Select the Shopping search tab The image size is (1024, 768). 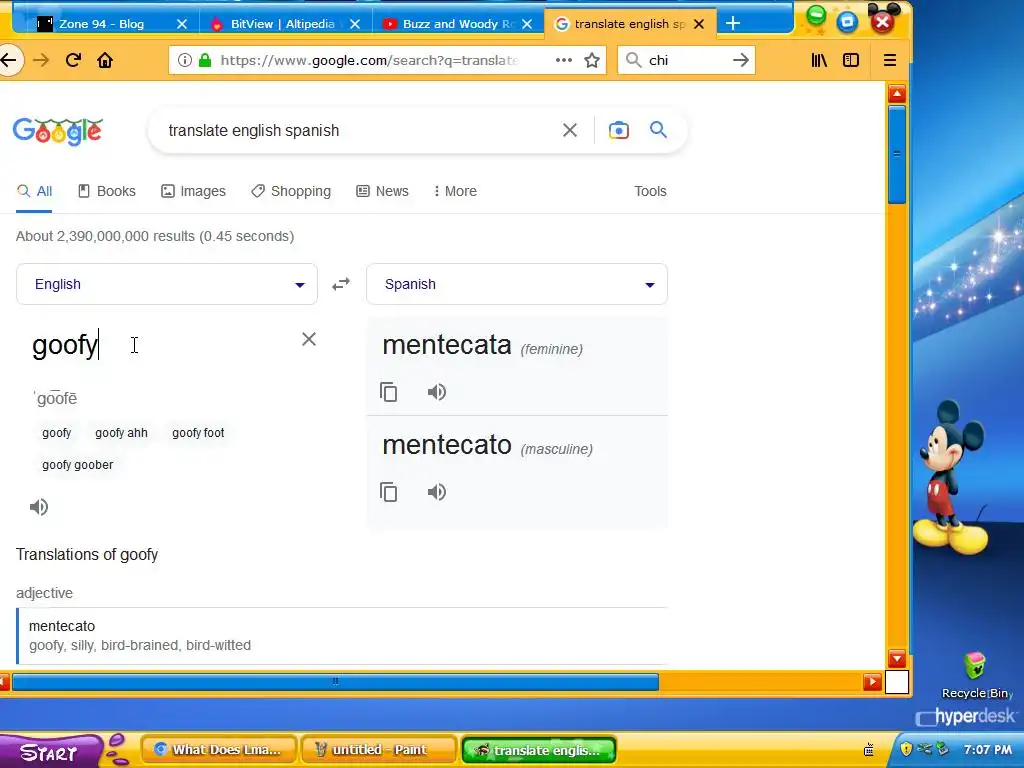(x=291, y=191)
